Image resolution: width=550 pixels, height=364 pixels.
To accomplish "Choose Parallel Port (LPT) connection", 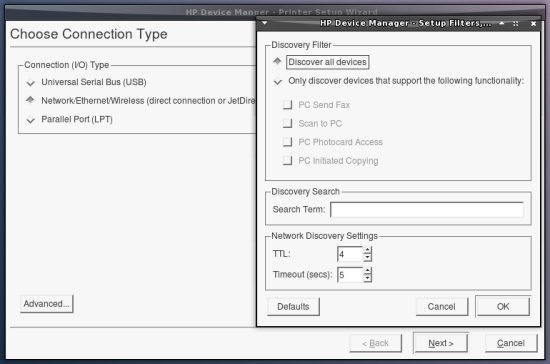I will coord(69,120).
